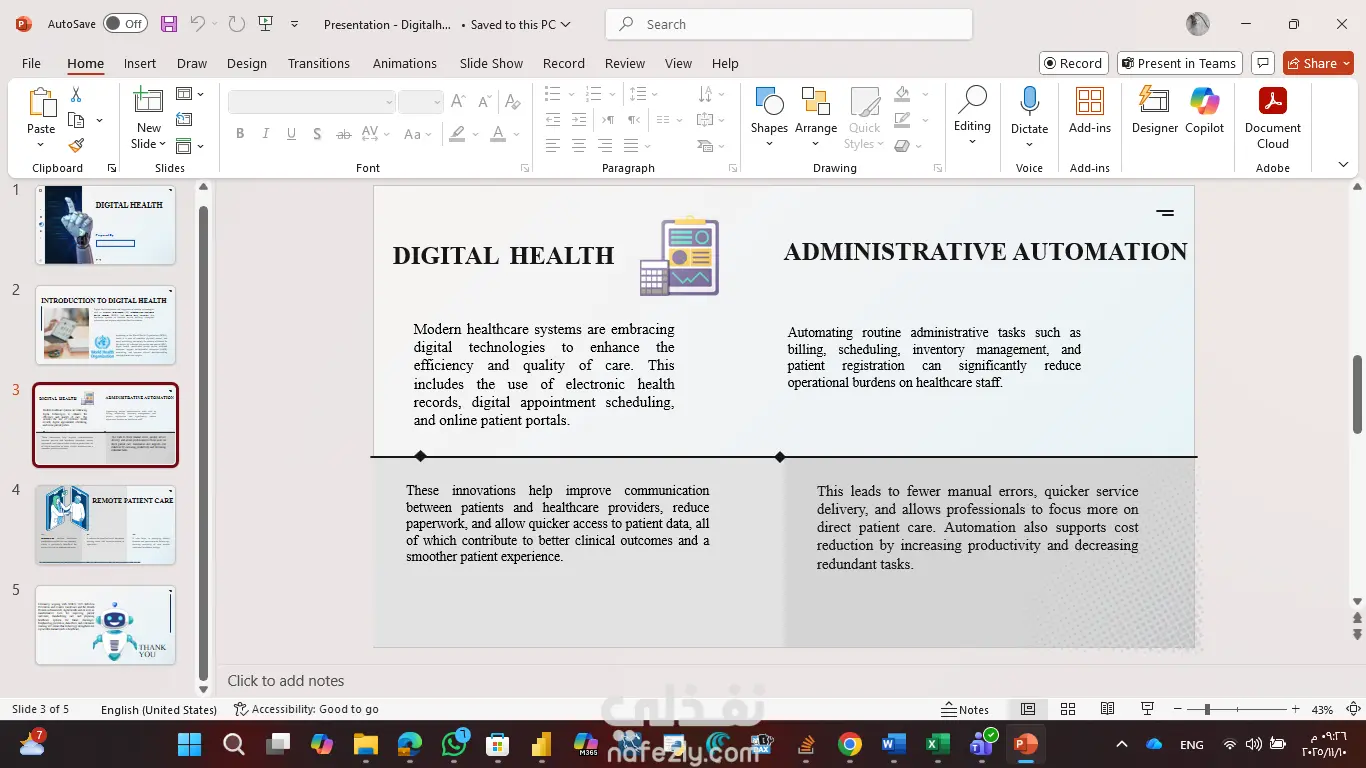Viewport: 1366px width, 768px height.
Task: Undo the last action
Action: [x=198, y=24]
